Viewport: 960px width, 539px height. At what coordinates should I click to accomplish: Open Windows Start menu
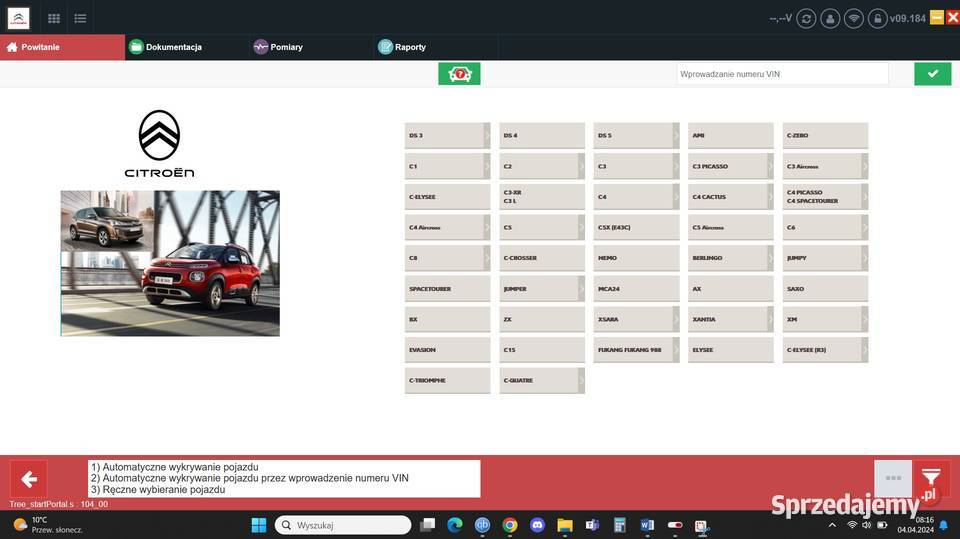259,525
